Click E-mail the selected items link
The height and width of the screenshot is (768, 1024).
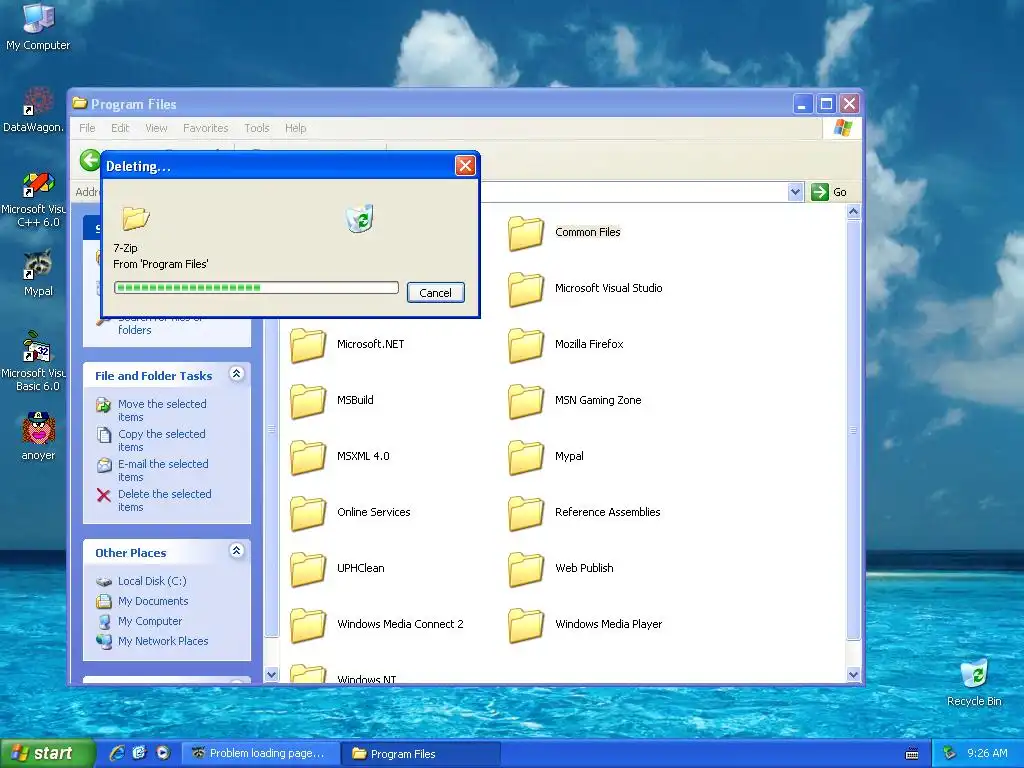click(163, 470)
